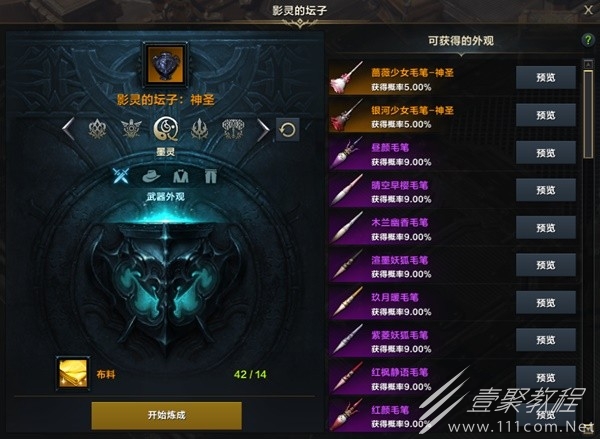
Task: Preview 蔷薇少女毛笔-神圣 appearance
Action: [546, 78]
